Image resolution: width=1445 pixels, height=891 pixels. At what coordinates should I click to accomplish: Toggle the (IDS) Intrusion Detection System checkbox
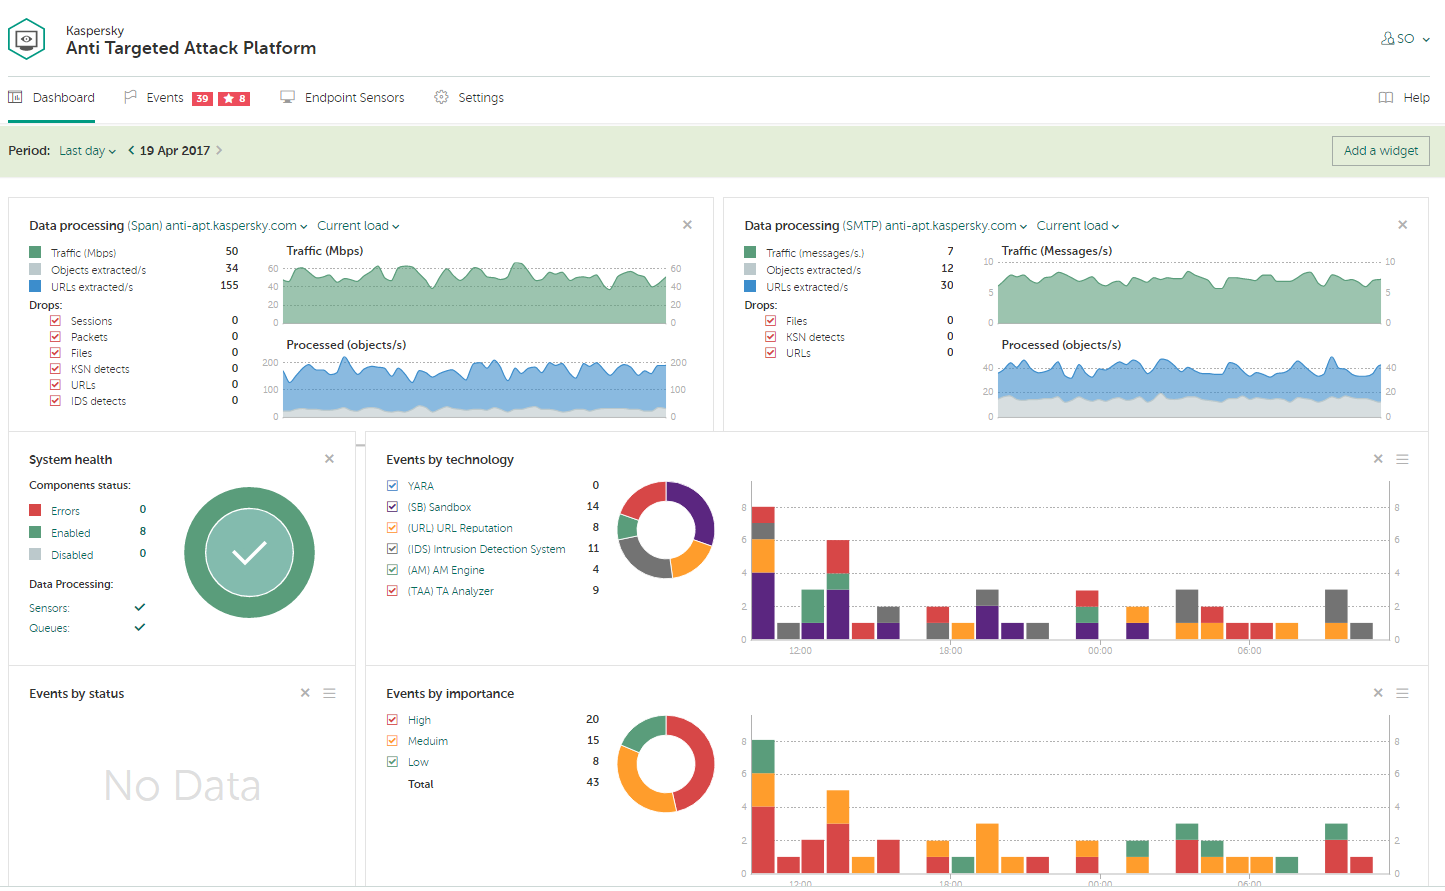[392, 549]
